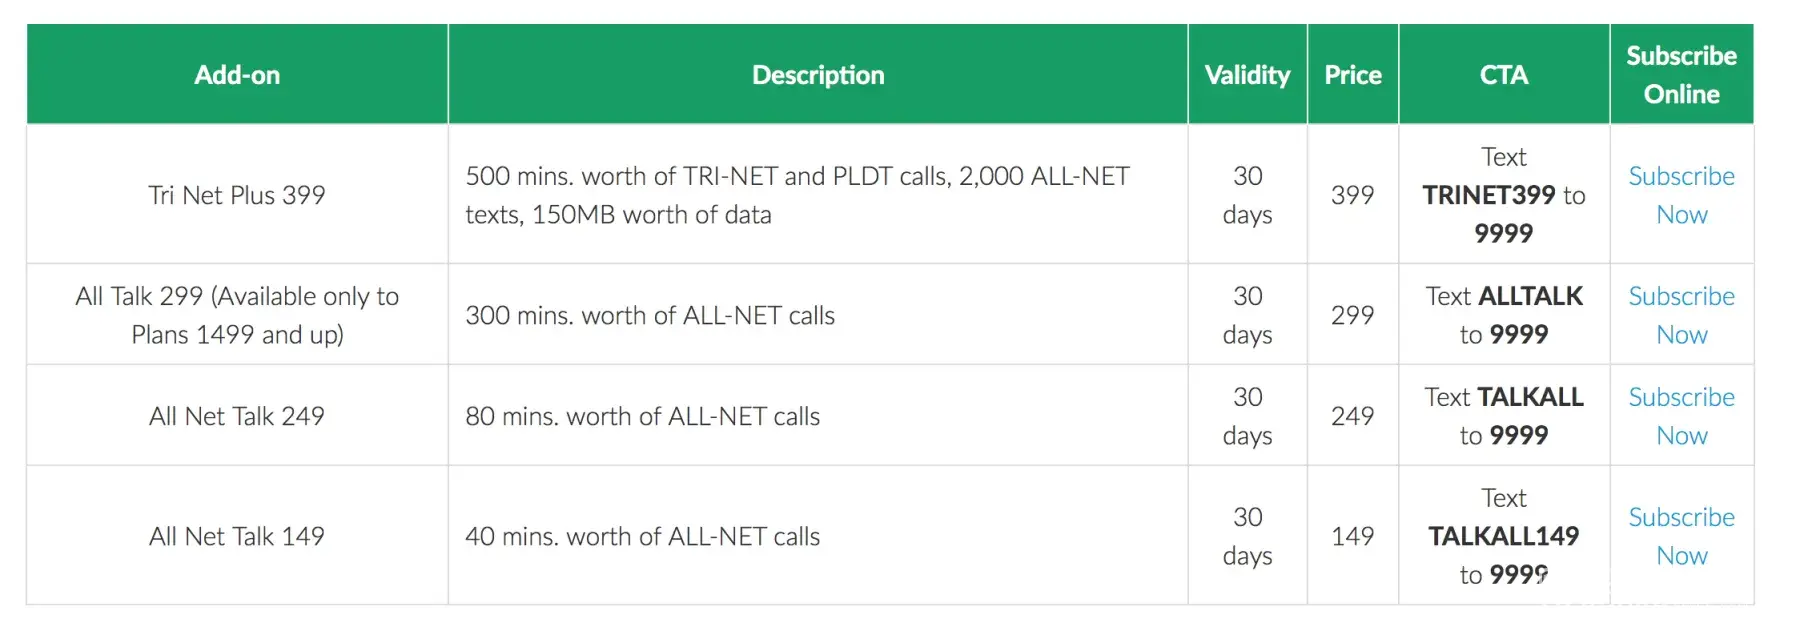Click the 80 mins ALL-NET calls description
1800x631 pixels.
coord(642,416)
